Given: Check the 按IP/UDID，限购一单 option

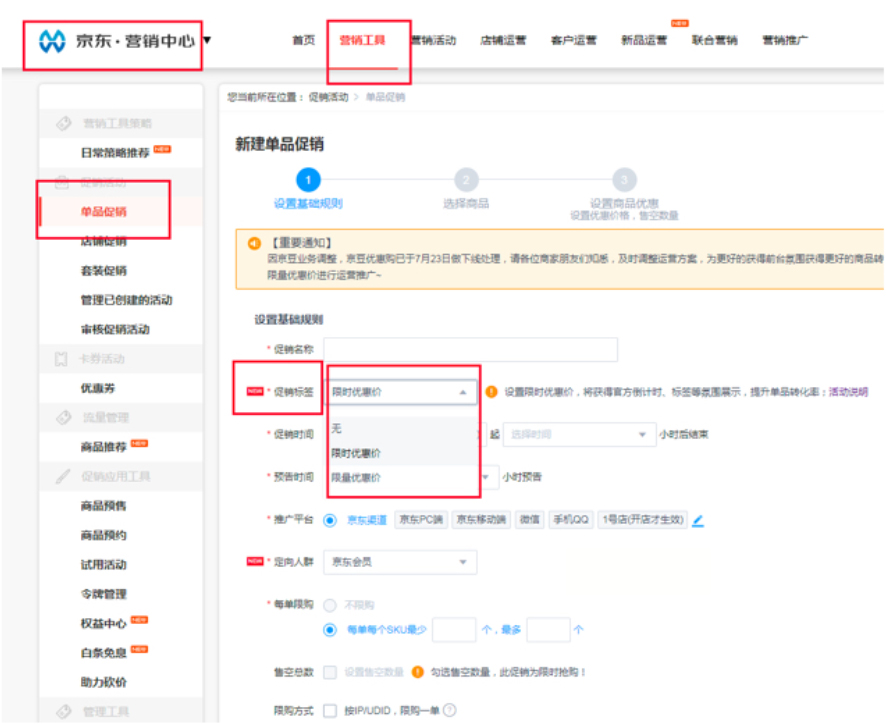Looking at the screenshot, I should pyautogui.click(x=330, y=708).
